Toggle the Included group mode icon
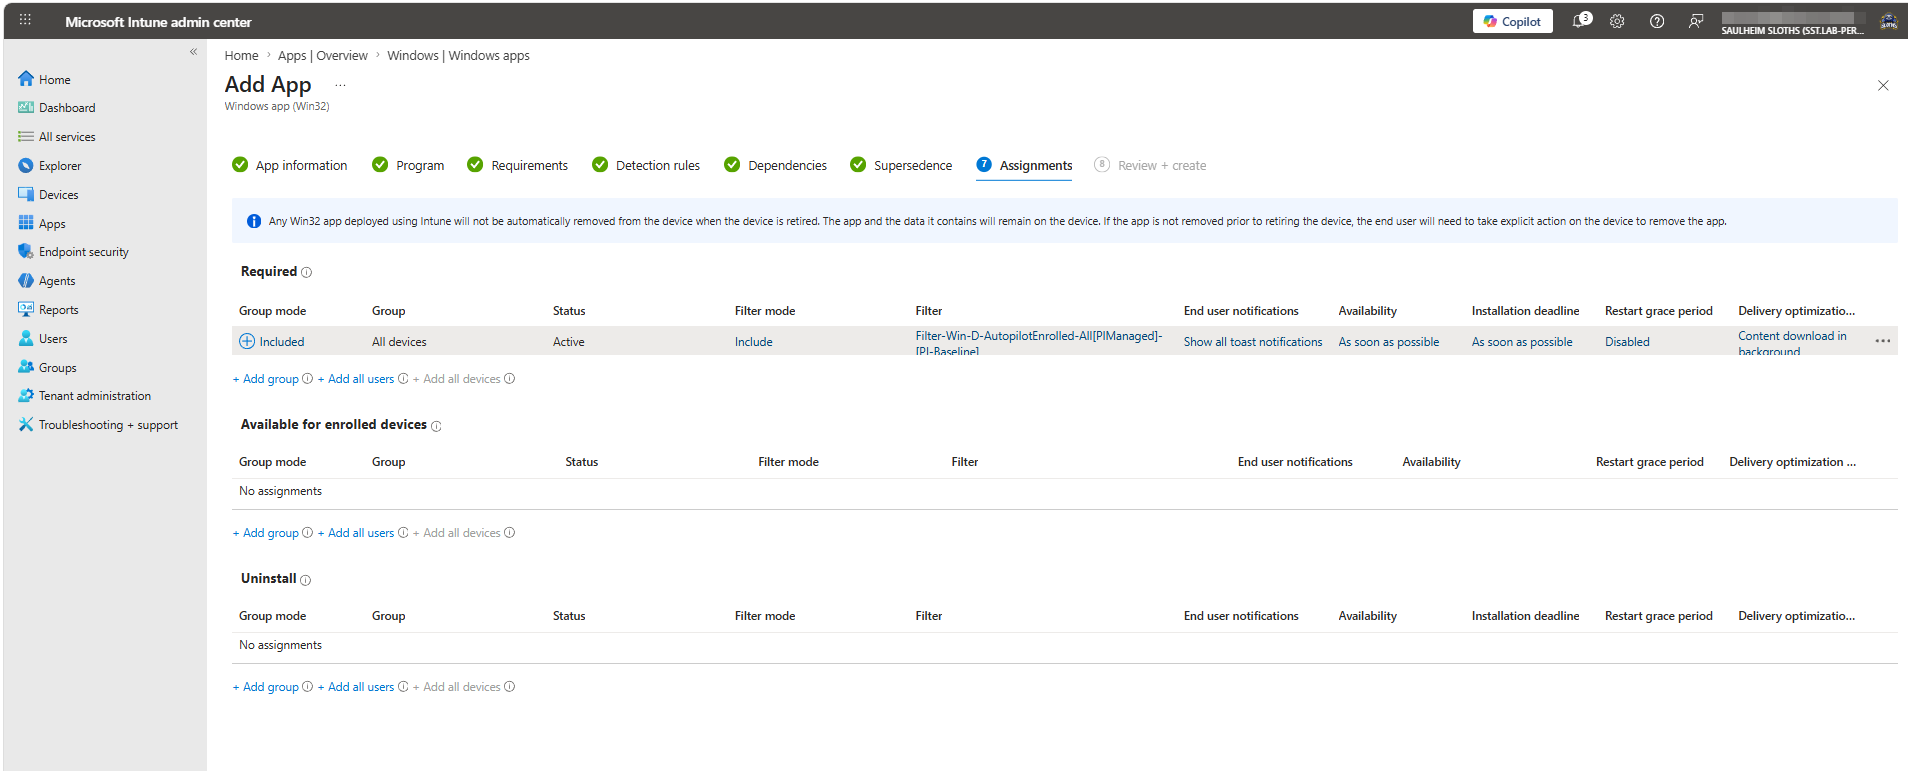The width and height of the screenshot is (1908, 771). tap(247, 341)
